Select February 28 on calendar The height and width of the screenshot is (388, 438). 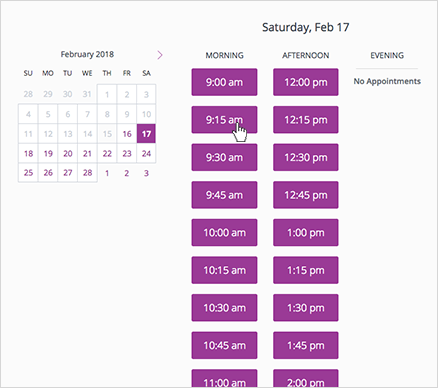(x=87, y=173)
